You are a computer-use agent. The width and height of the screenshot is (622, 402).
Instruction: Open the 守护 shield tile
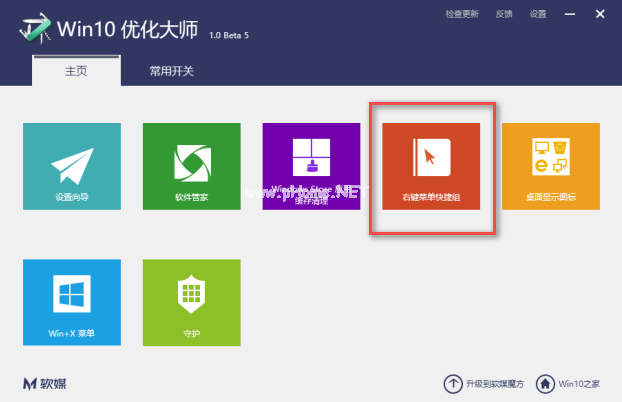pyautogui.click(x=192, y=302)
